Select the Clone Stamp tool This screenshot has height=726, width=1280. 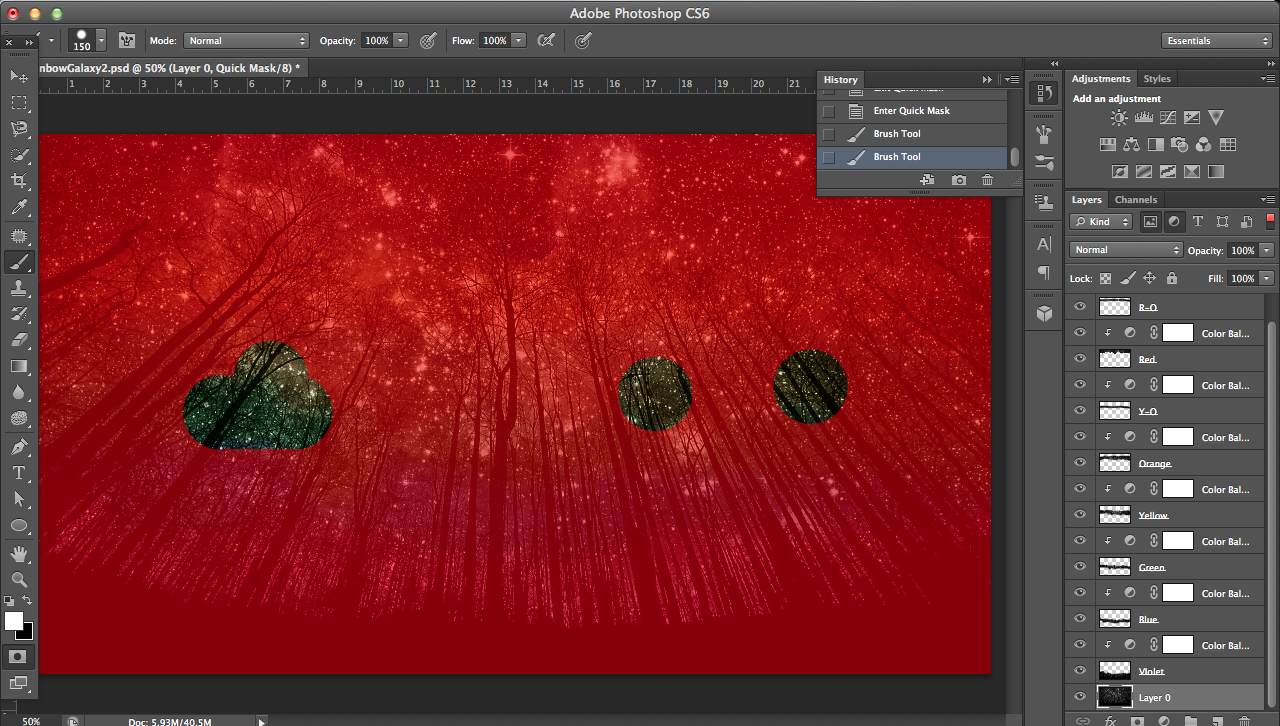coord(19,288)
